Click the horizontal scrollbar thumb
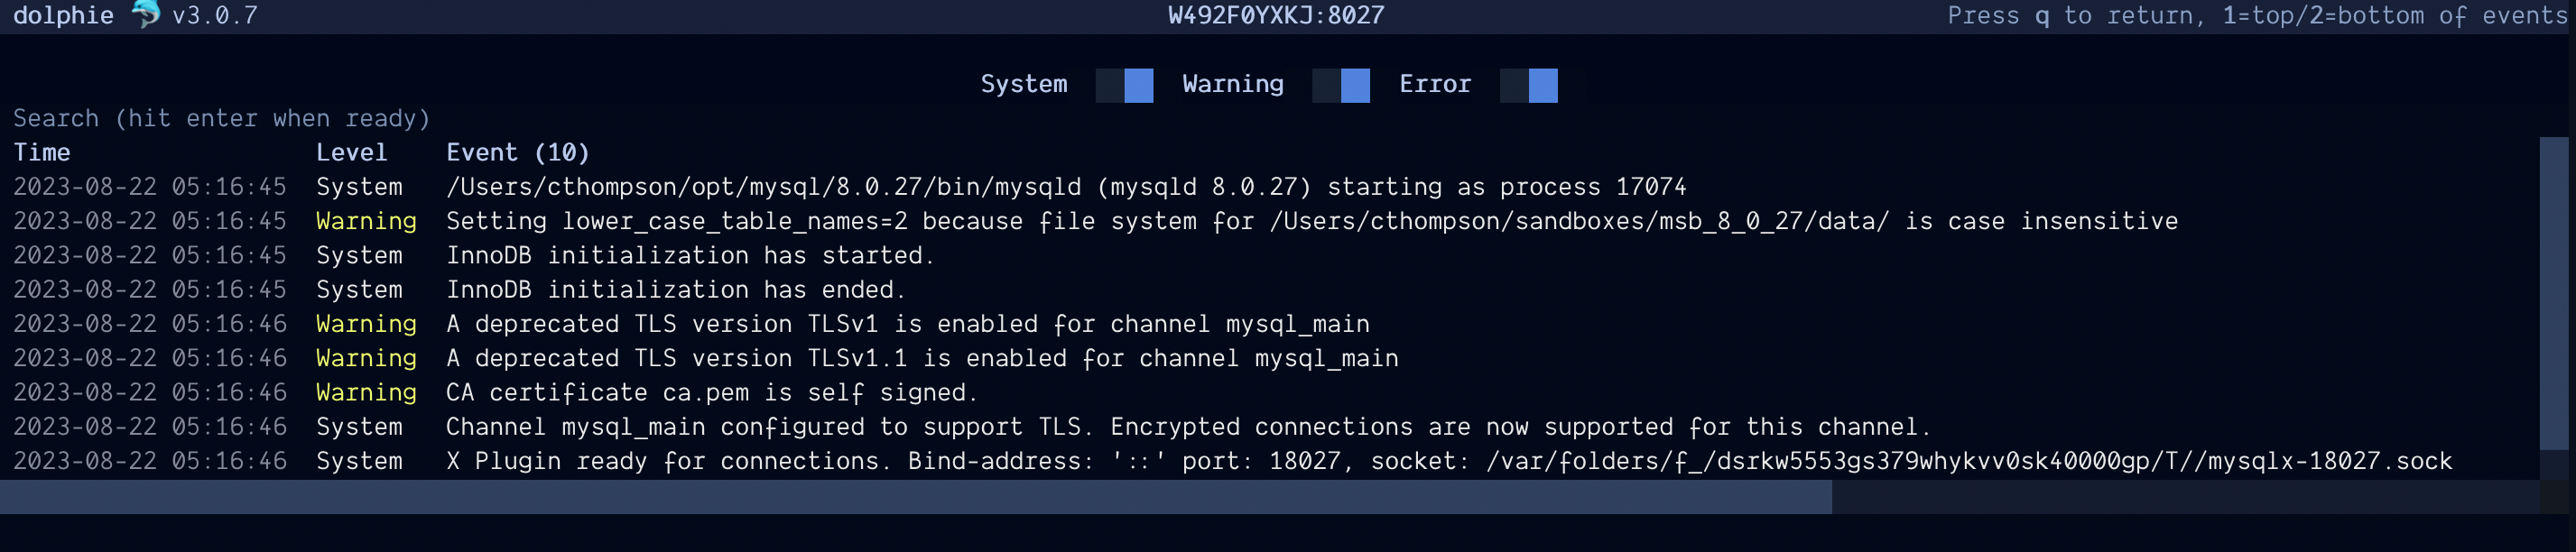The image size is (2576, 552). coord(916,497)
